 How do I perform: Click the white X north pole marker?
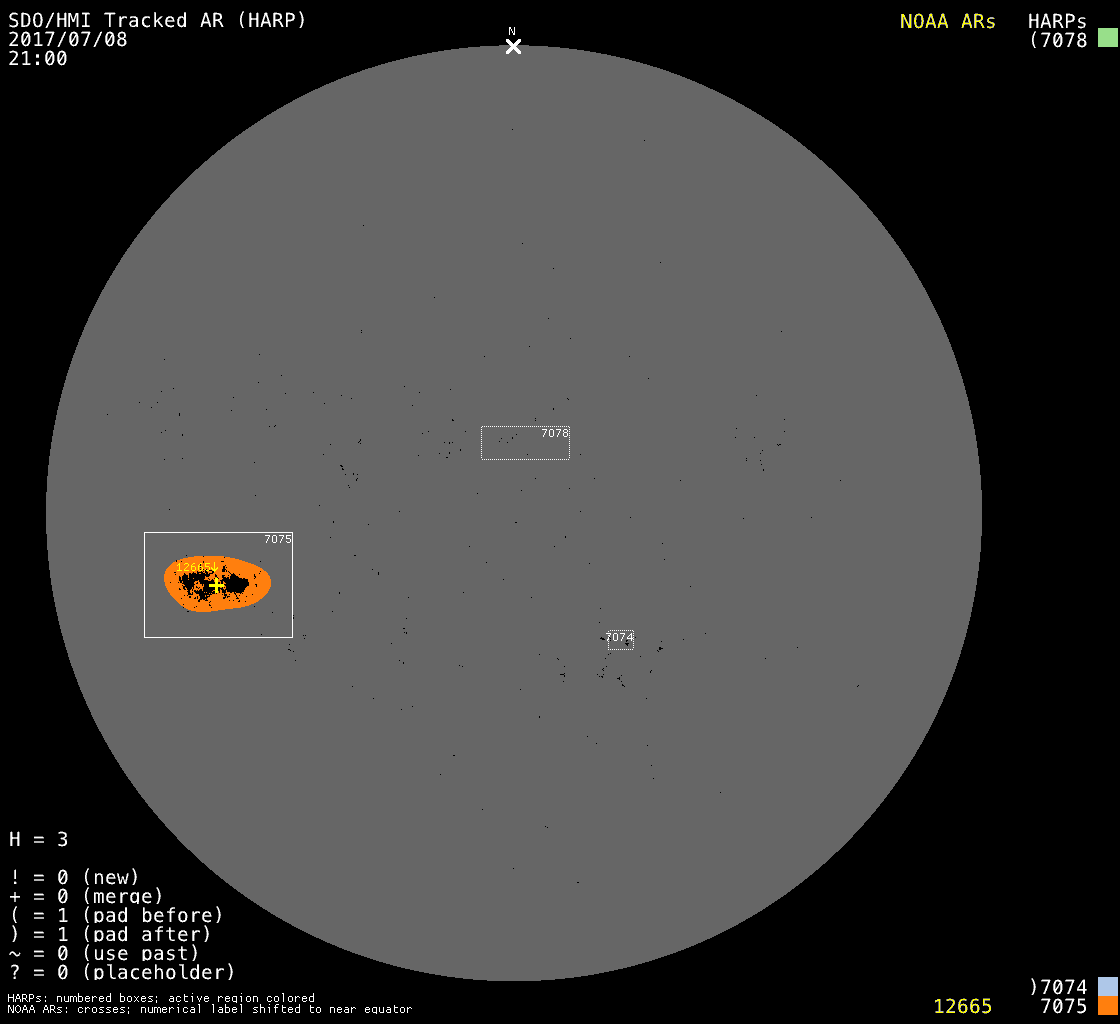tap(513, 46)
